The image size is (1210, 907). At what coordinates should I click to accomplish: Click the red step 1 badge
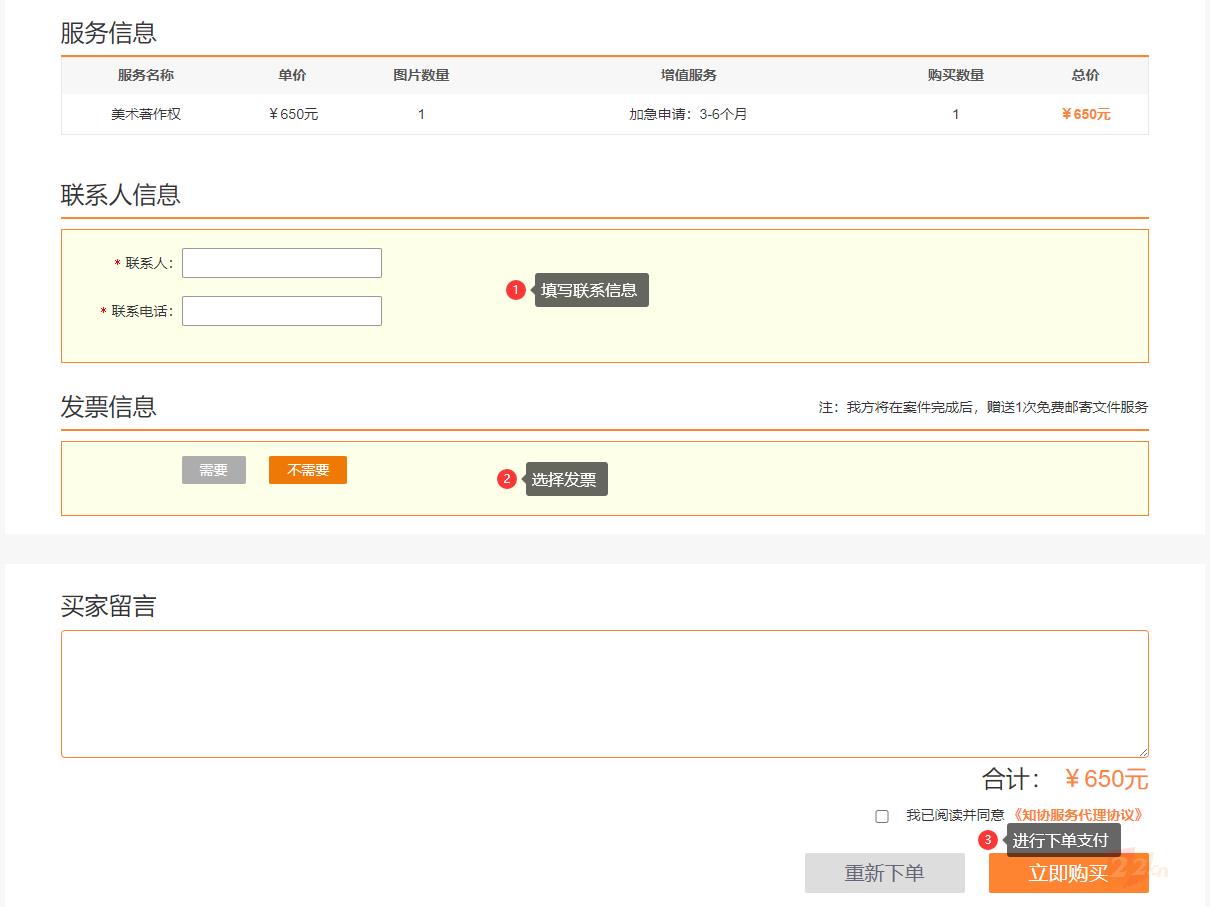click(516, 290)
